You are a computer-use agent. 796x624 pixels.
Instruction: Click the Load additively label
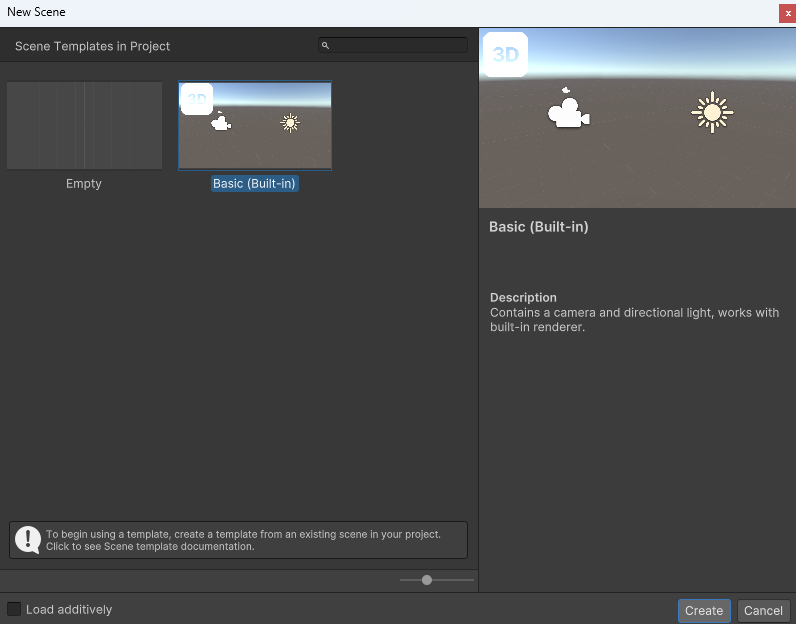(69, 609)
